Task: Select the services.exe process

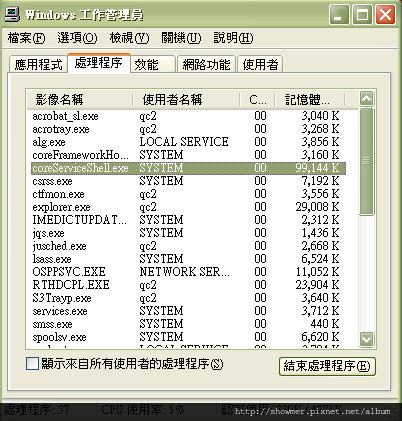Action: click(x=188, y=311)
